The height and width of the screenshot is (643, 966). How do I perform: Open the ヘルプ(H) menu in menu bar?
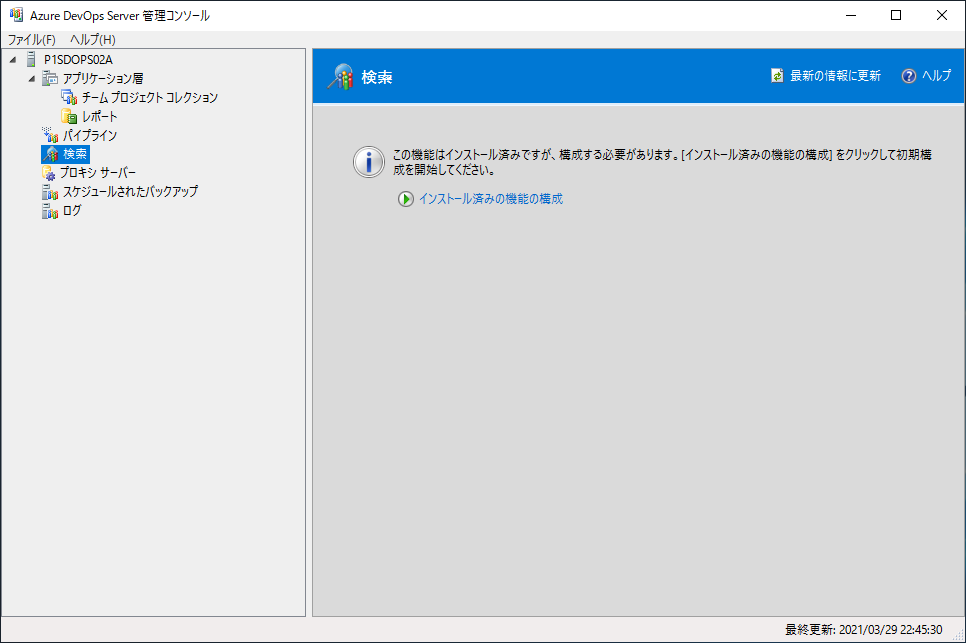tap(93, 40)
